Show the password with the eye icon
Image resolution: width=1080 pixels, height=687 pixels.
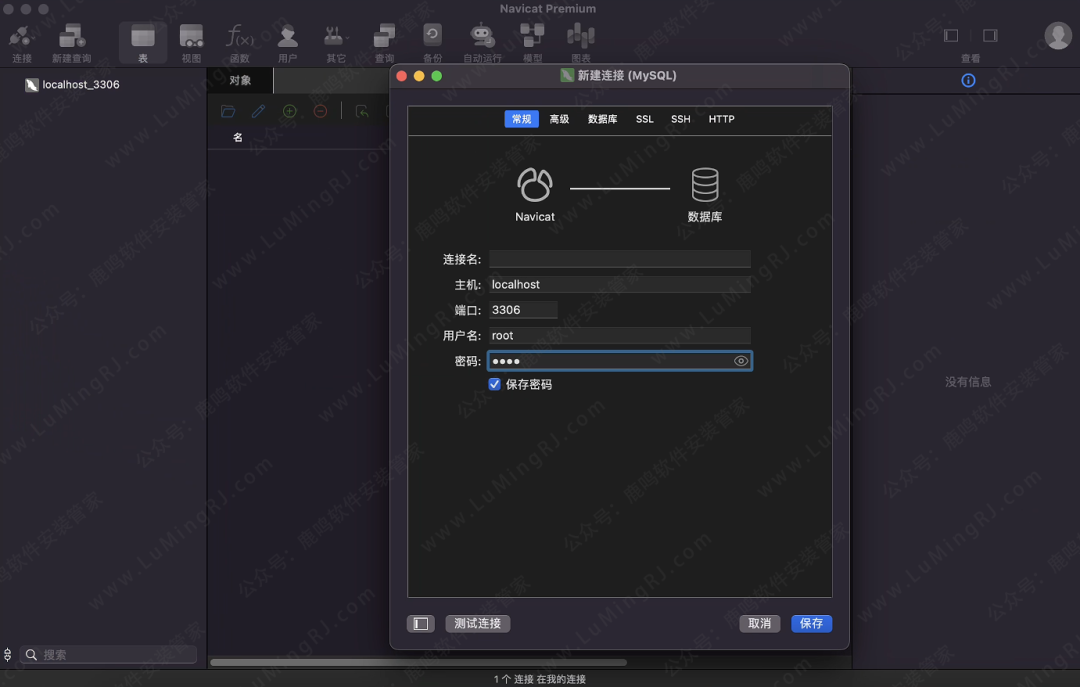coord(740,361)
